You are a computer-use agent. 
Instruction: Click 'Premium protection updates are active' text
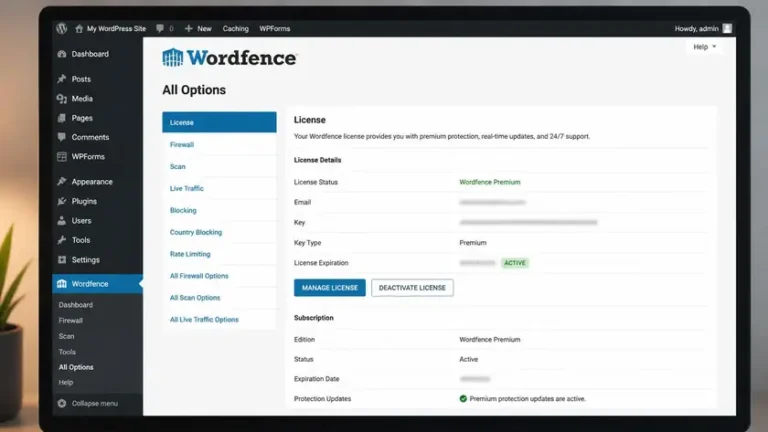[x=528, y=399]
